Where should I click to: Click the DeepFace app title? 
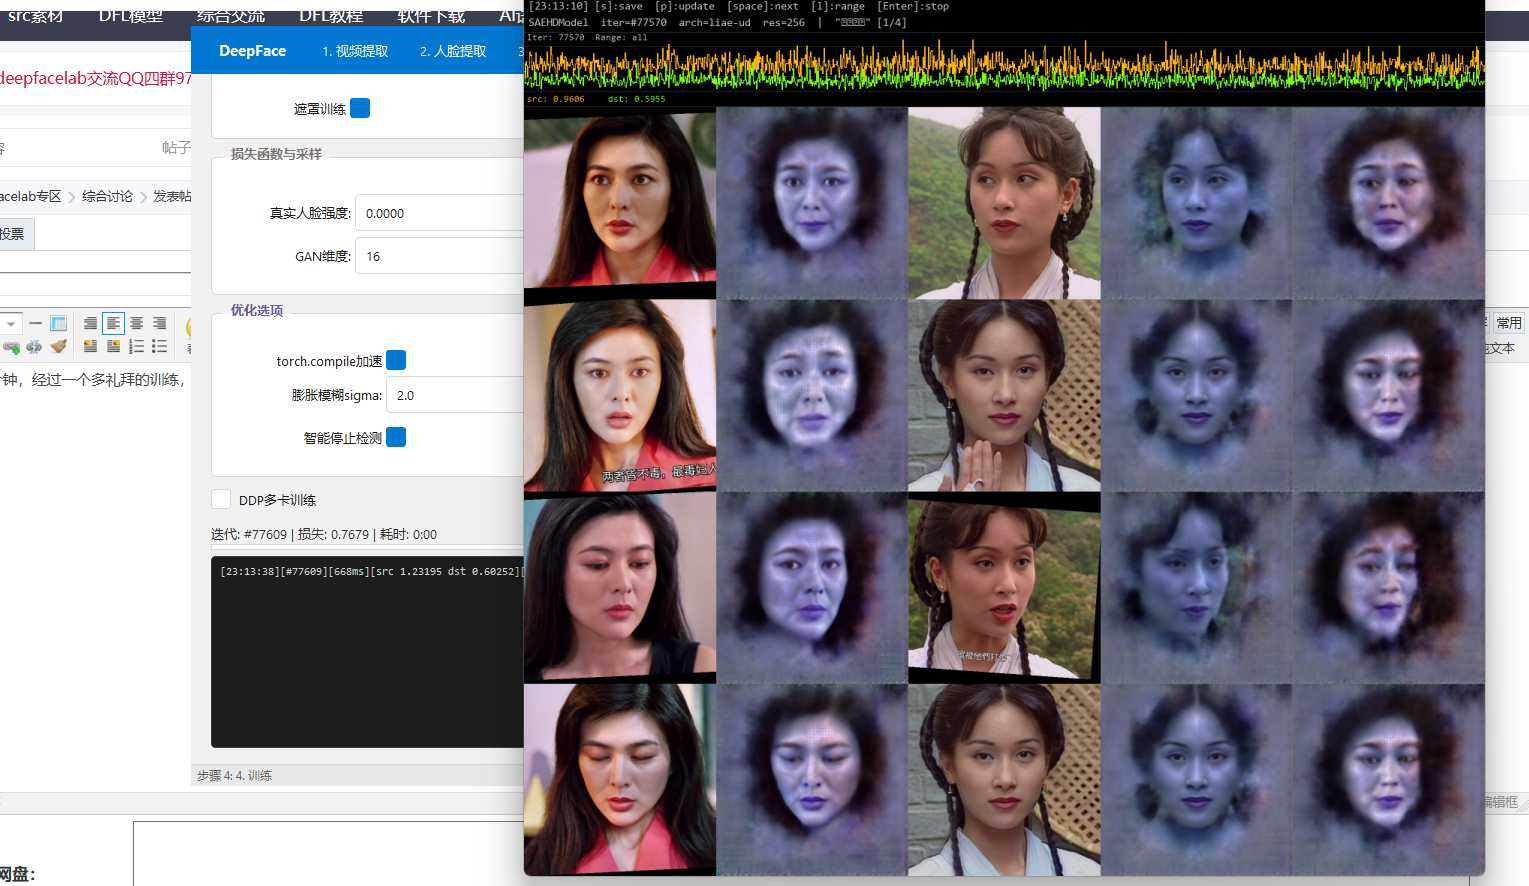252,51
